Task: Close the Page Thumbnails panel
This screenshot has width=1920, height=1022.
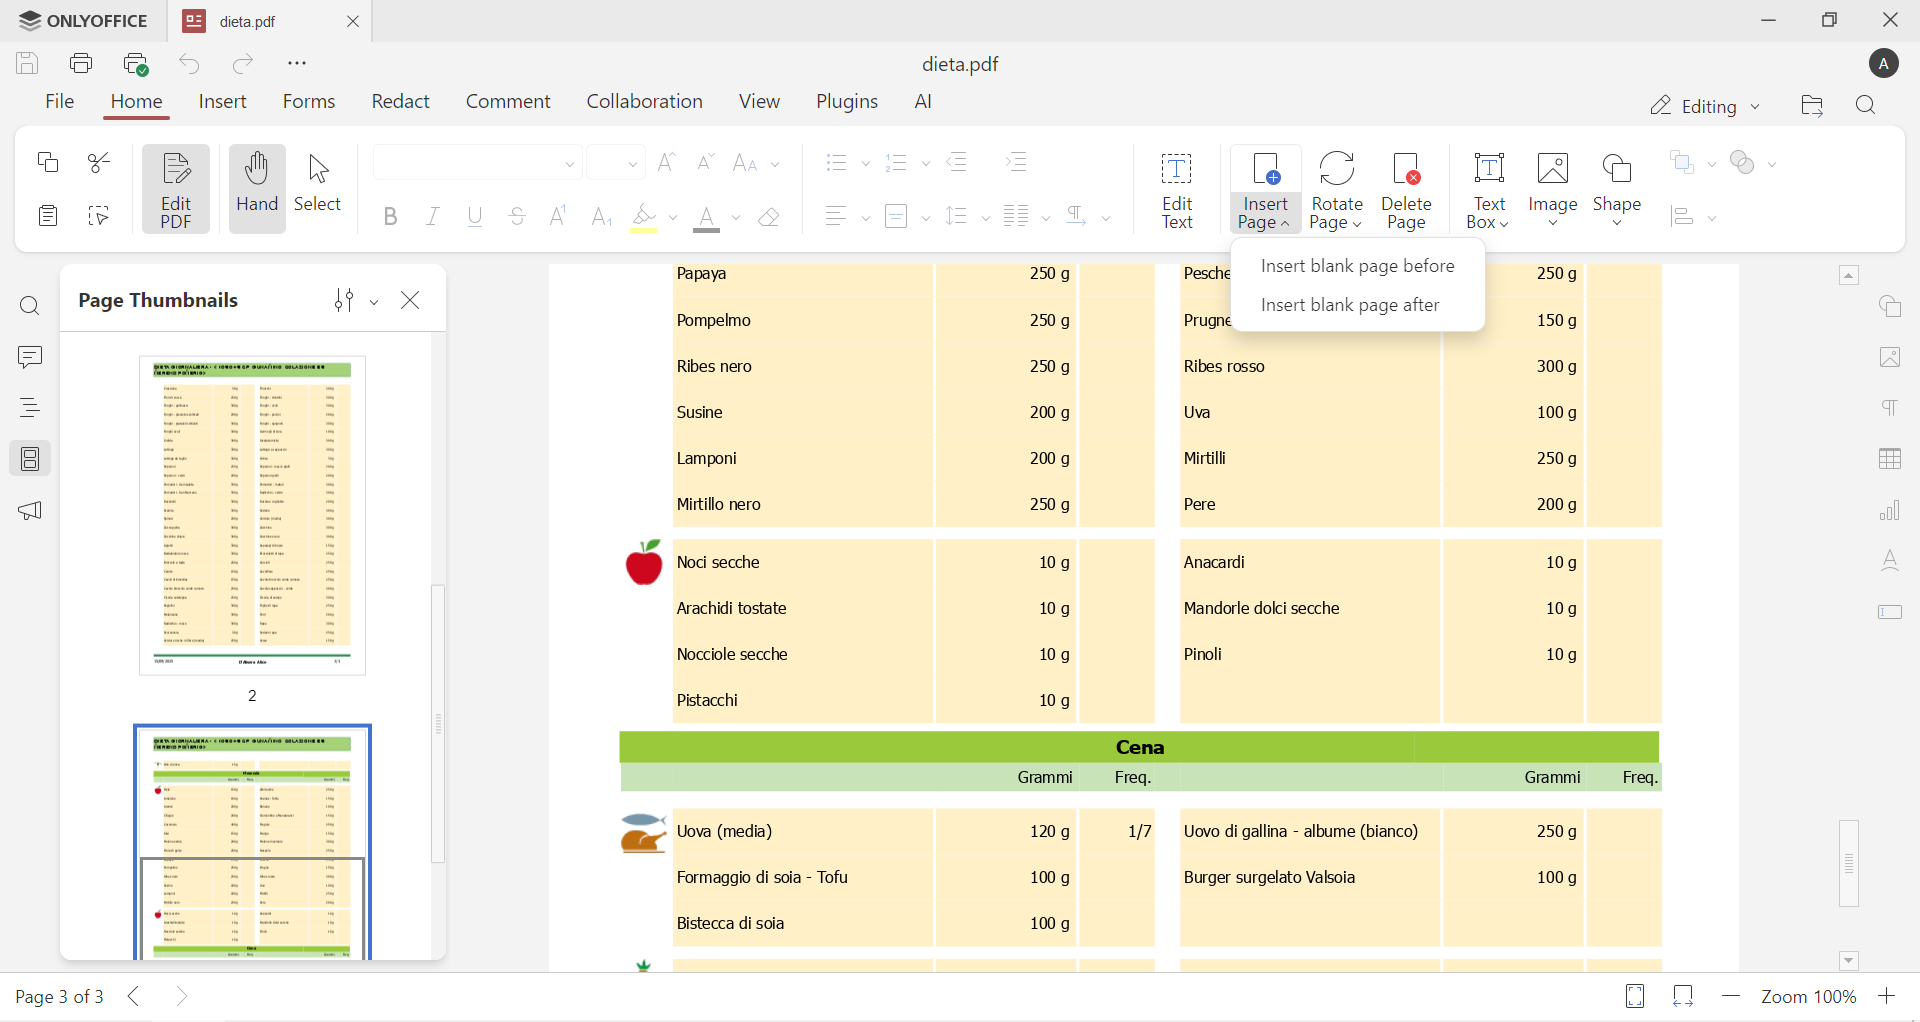Action: 410,300
